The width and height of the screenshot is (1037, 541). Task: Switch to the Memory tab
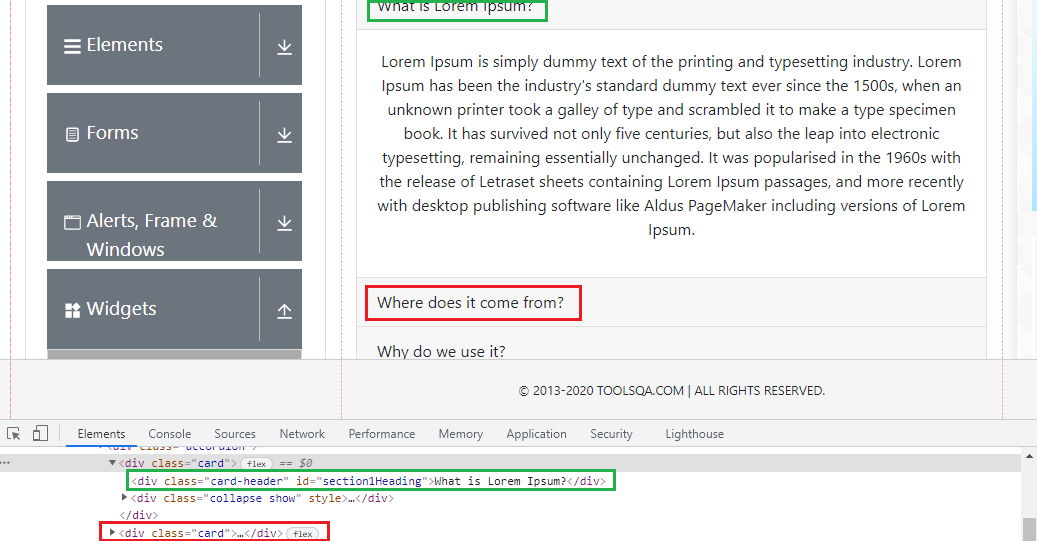tap(460, 434)
